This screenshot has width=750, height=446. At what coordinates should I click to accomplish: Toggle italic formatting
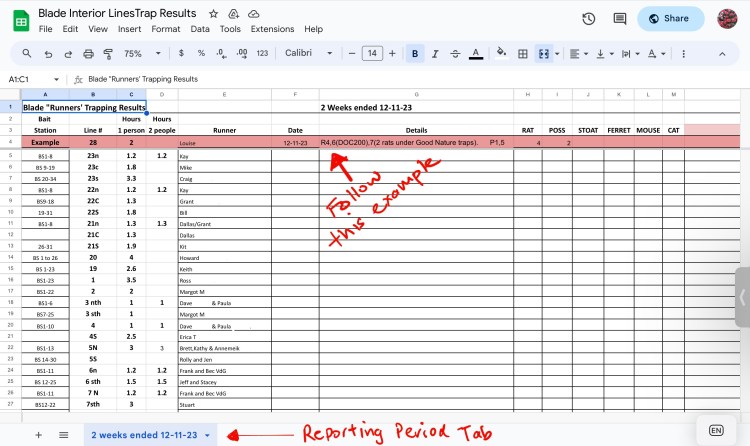tap(435, 53)
